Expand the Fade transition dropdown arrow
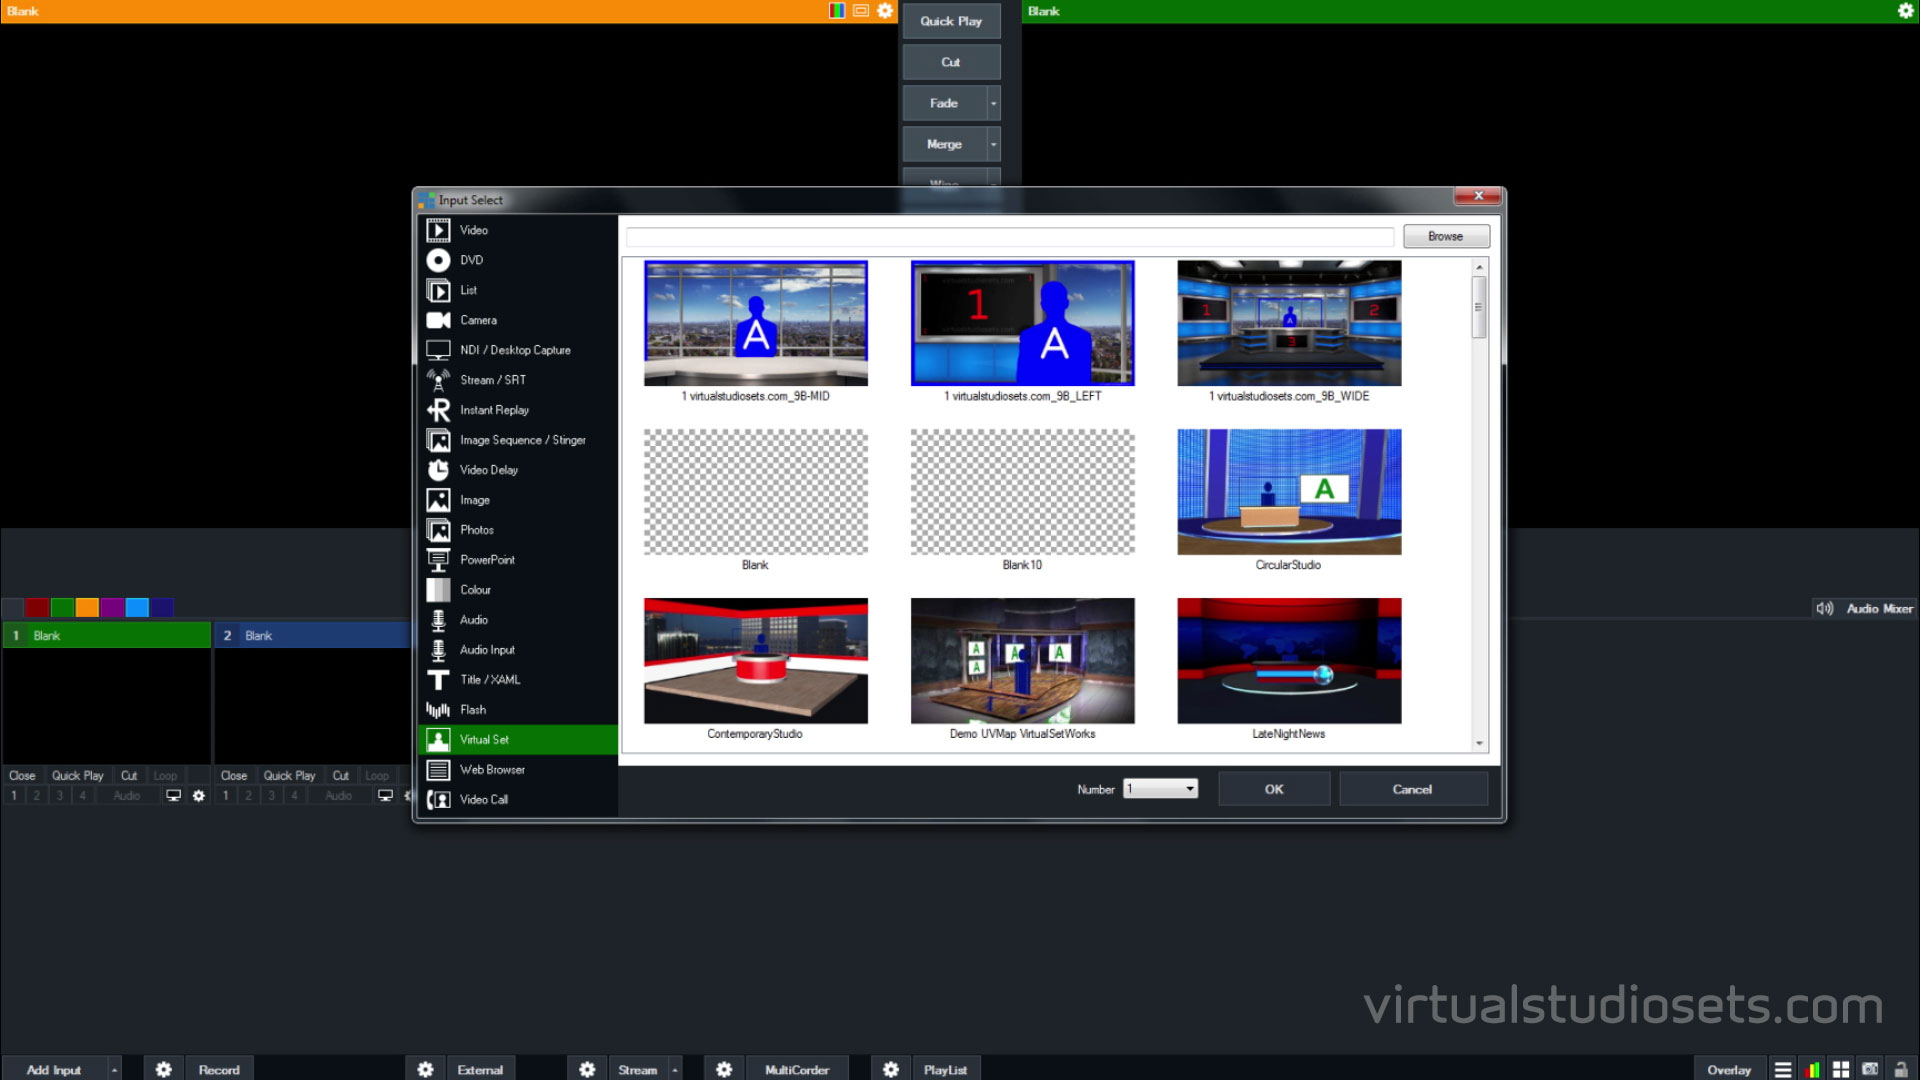This screenshot has width=1920, height=1080. pos(992,102)
